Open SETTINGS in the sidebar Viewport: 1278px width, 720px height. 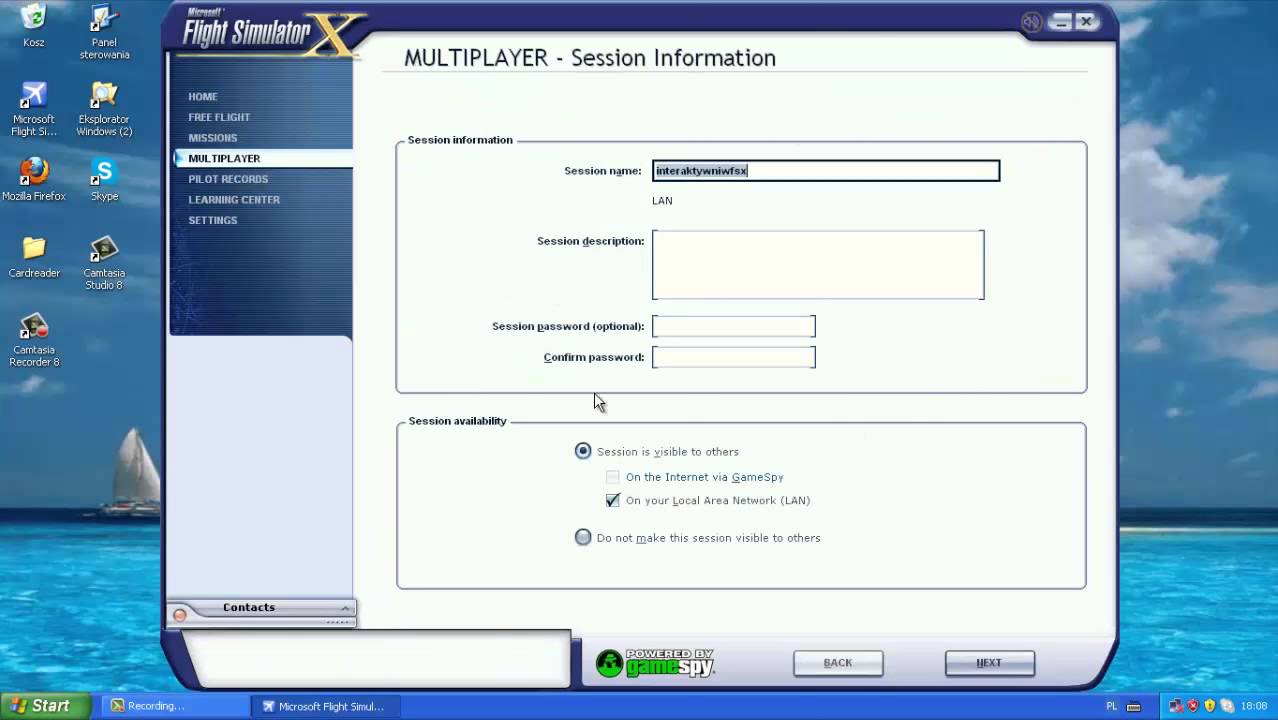pos(213,220)
